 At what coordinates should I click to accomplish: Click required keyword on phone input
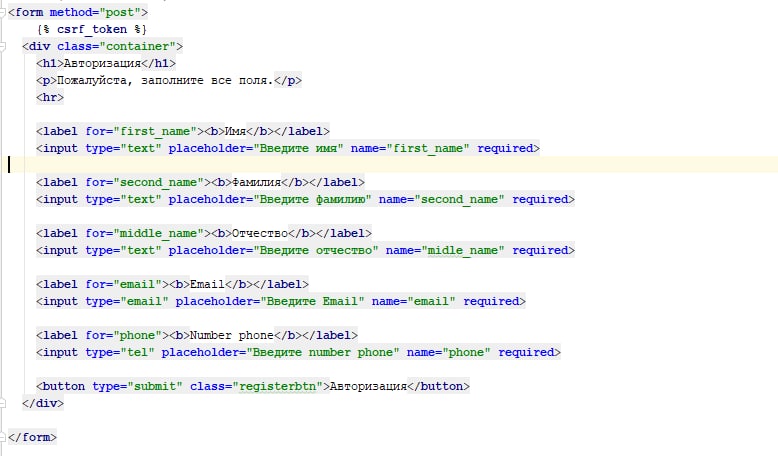tap(526, 352)
